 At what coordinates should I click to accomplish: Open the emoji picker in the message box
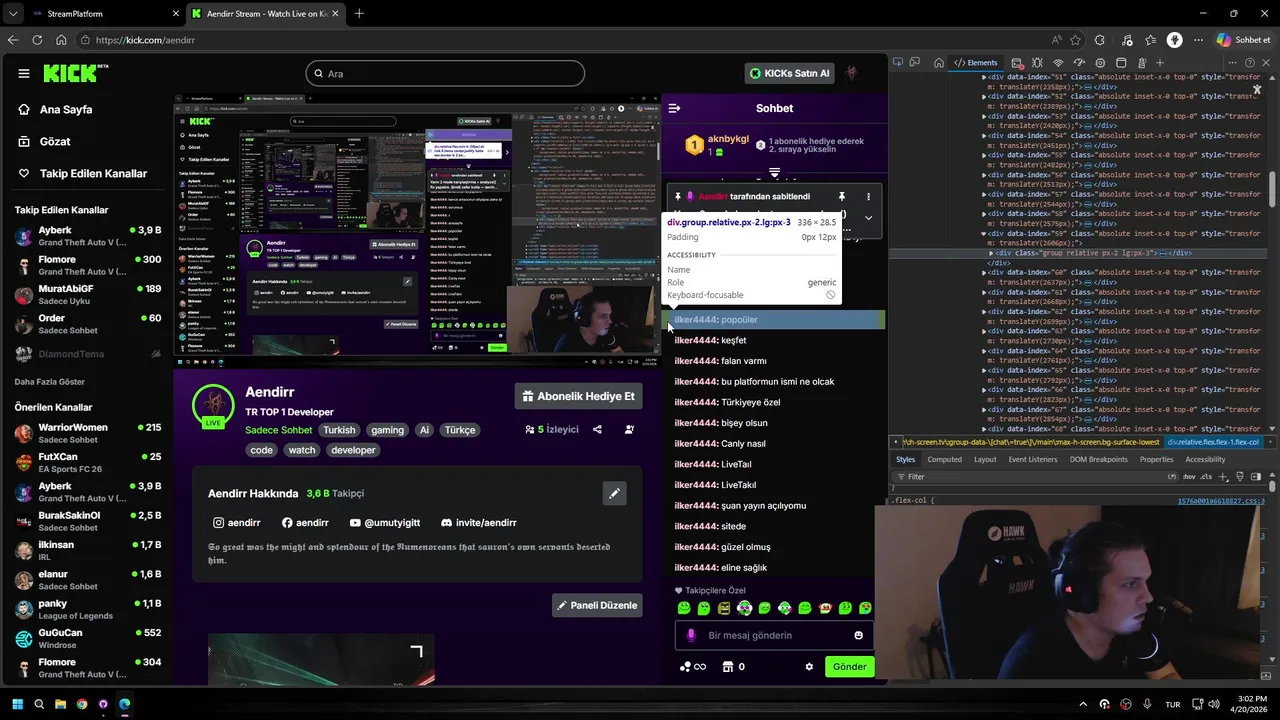(858, 635)
